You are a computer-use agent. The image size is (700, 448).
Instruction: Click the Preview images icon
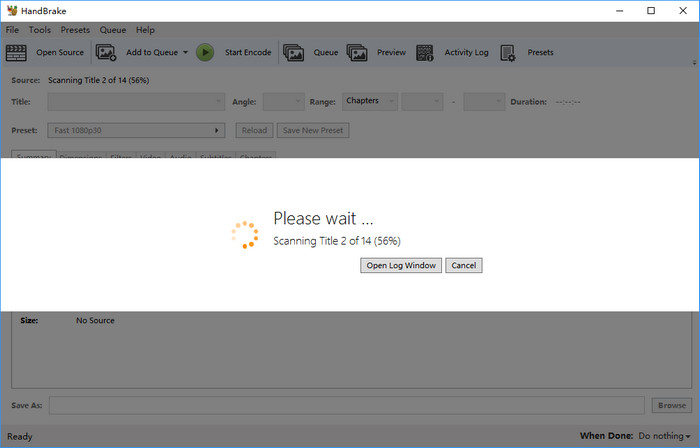click(357, 53)
